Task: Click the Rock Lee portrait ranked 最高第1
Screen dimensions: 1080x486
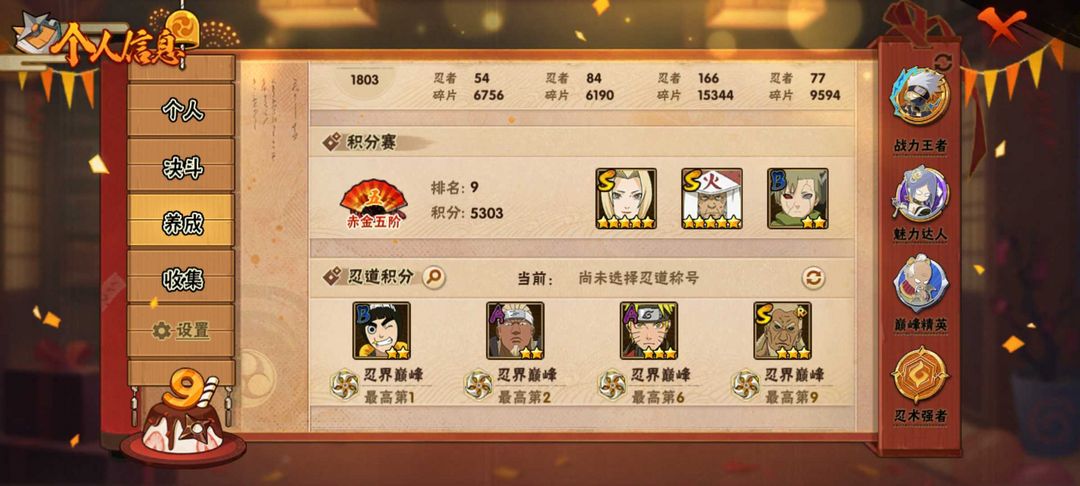Action: pos(382,330)
